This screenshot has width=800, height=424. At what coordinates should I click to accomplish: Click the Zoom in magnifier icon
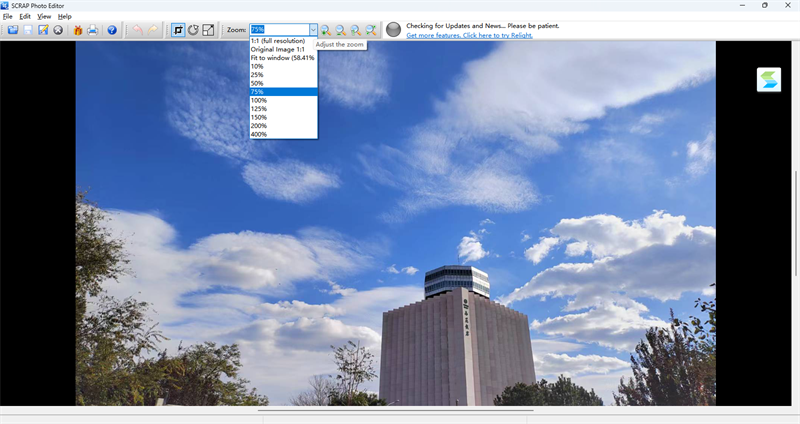pyautogui.click(x=325, y=30)
